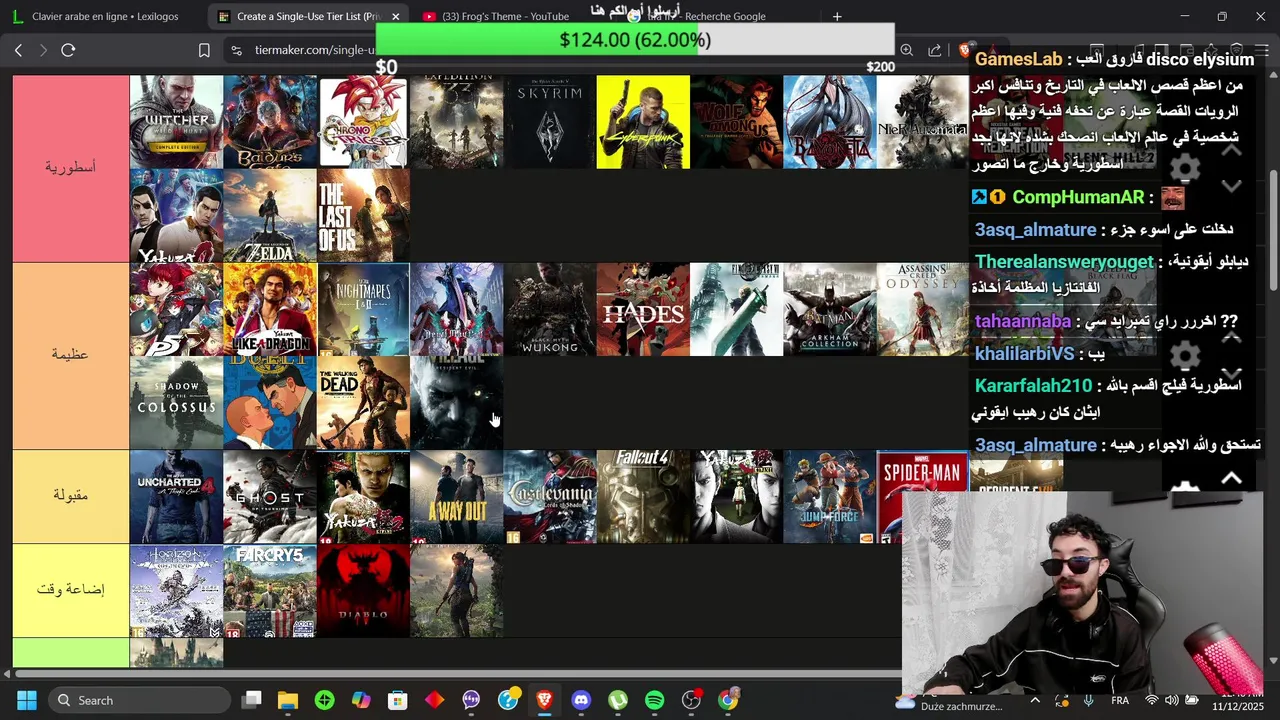Select the Persona 5 cover
Image resolution: width=1280 pixels, height=720 pixels.
176,309
